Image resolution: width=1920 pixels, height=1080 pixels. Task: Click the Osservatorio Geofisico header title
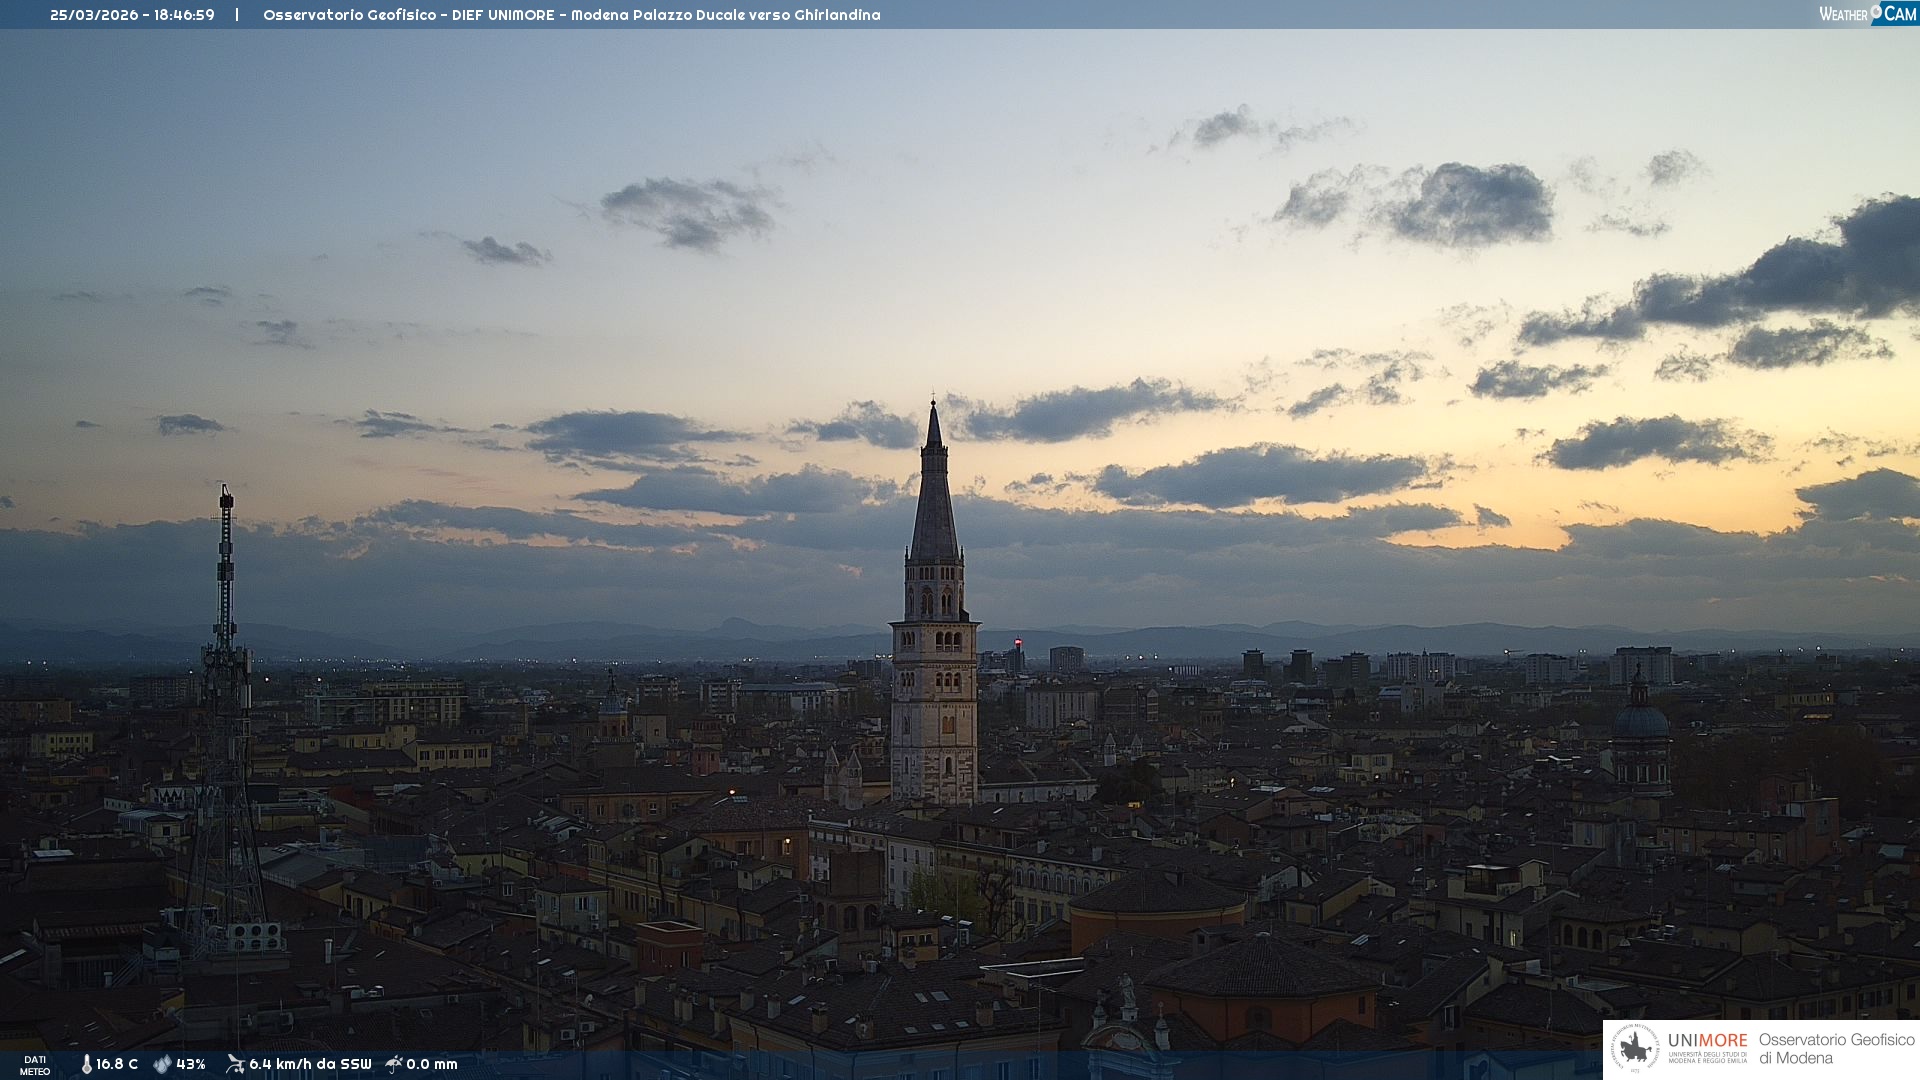(x=571, y=15)
